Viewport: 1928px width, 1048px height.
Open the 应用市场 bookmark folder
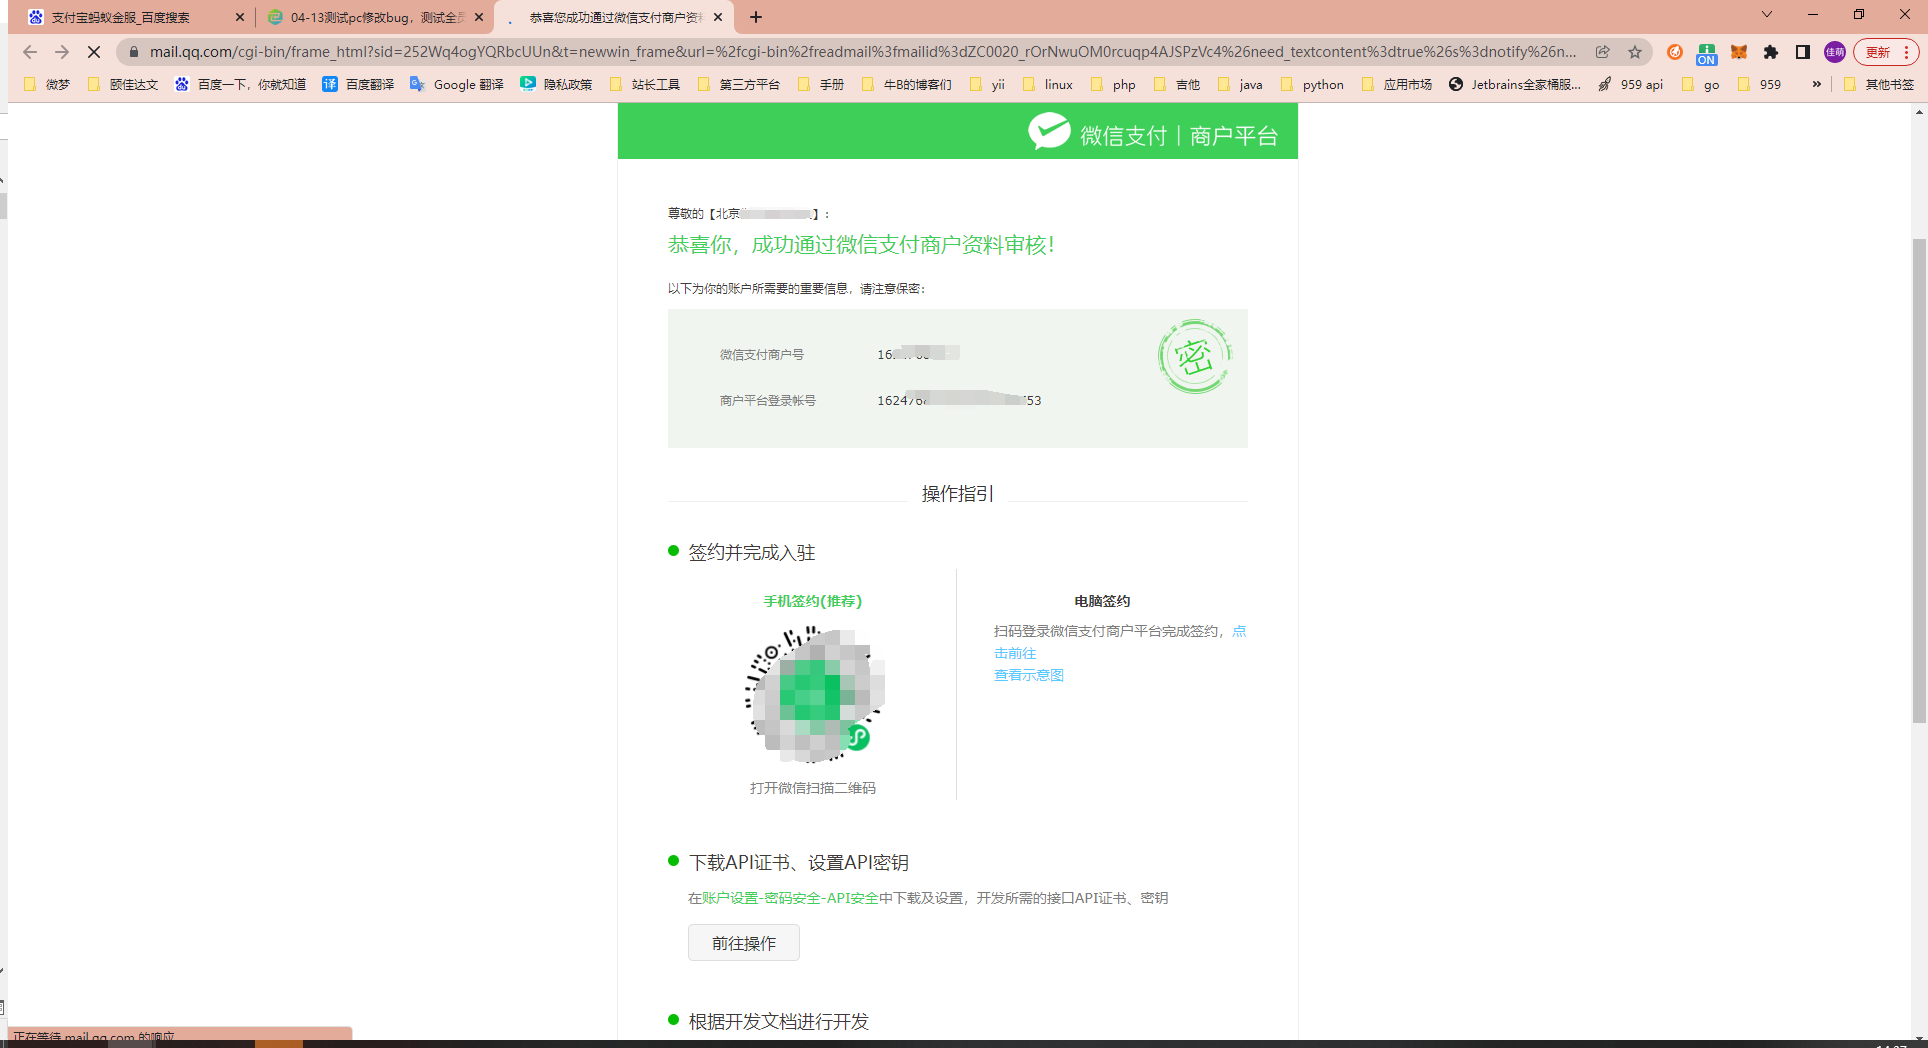point(1397,84)
